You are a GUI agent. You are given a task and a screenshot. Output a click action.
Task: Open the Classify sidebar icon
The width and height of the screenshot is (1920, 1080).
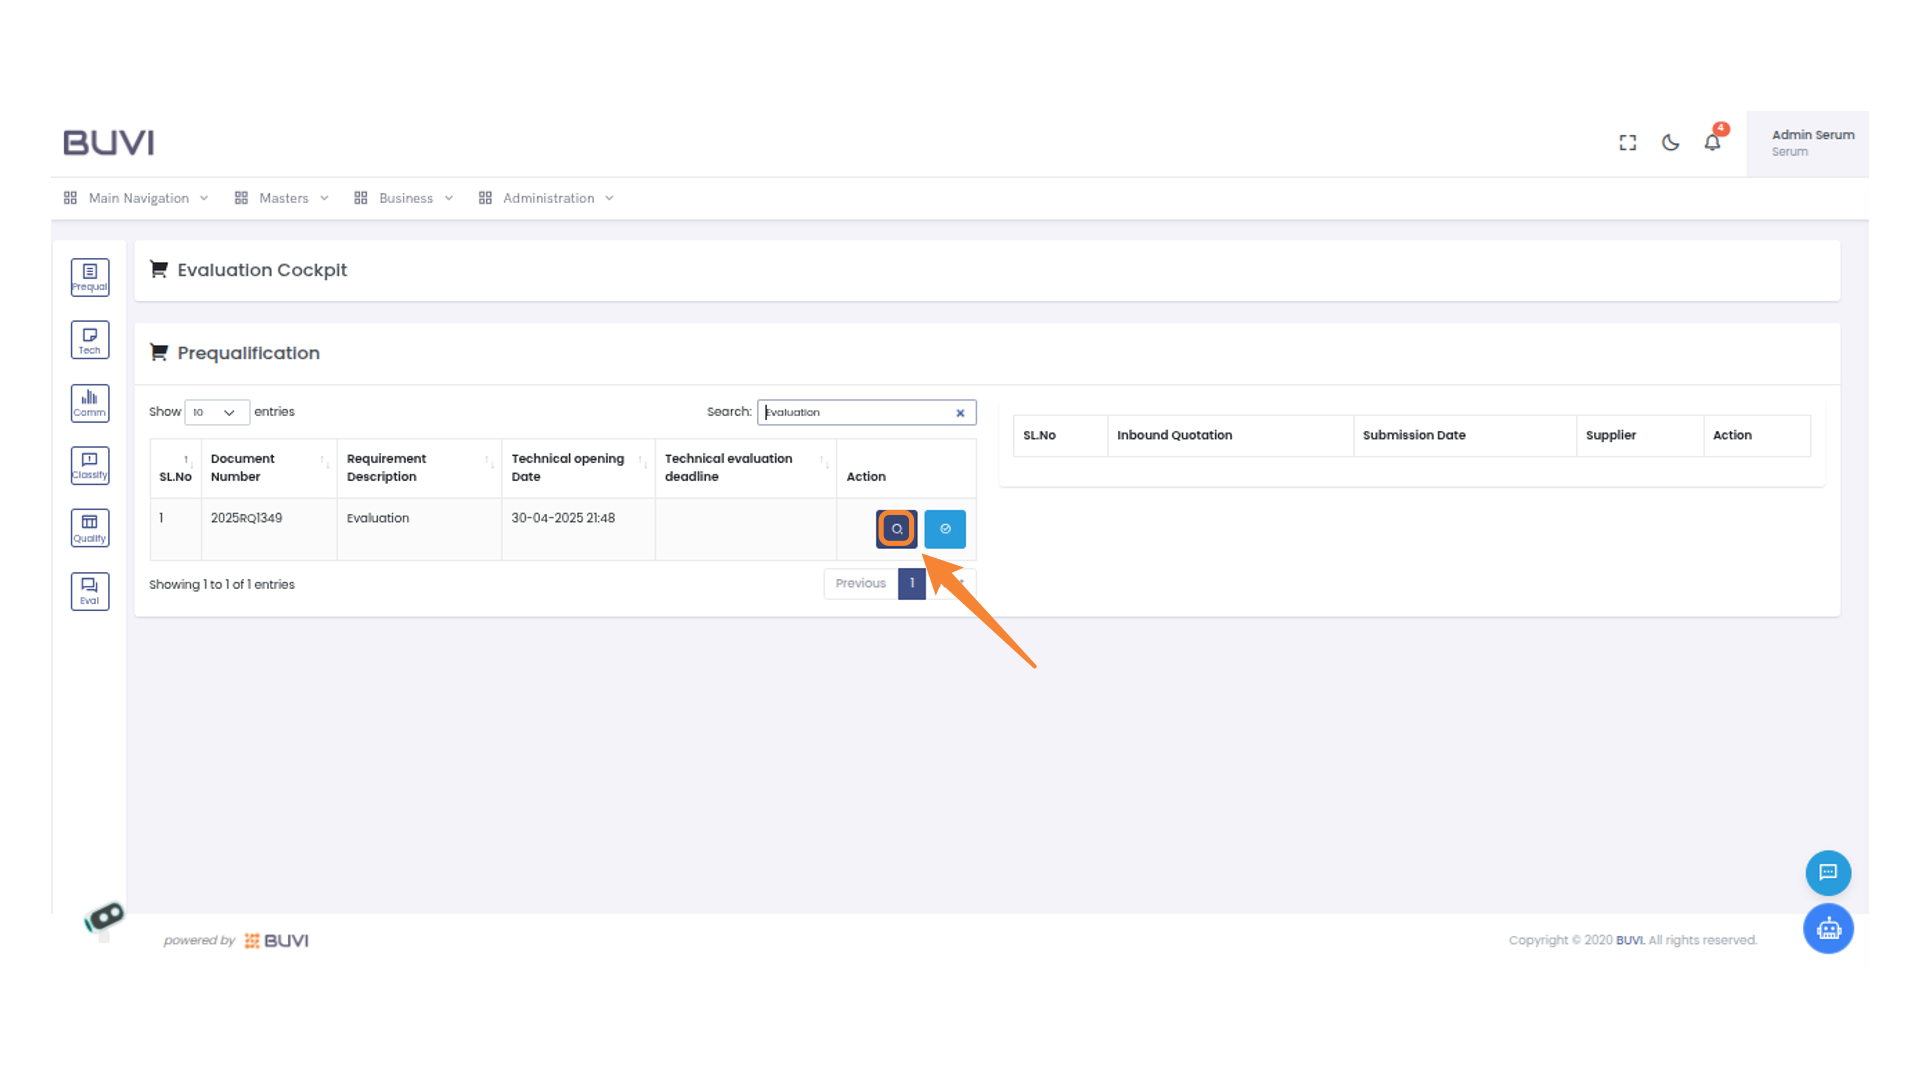click(89, 465)
